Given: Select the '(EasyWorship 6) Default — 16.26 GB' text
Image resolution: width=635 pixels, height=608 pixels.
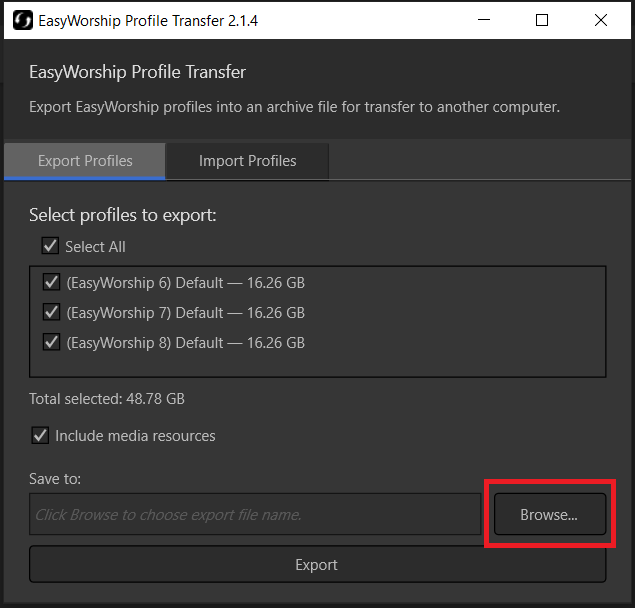Looking at the screenshot, I should (x=185, y=283).
